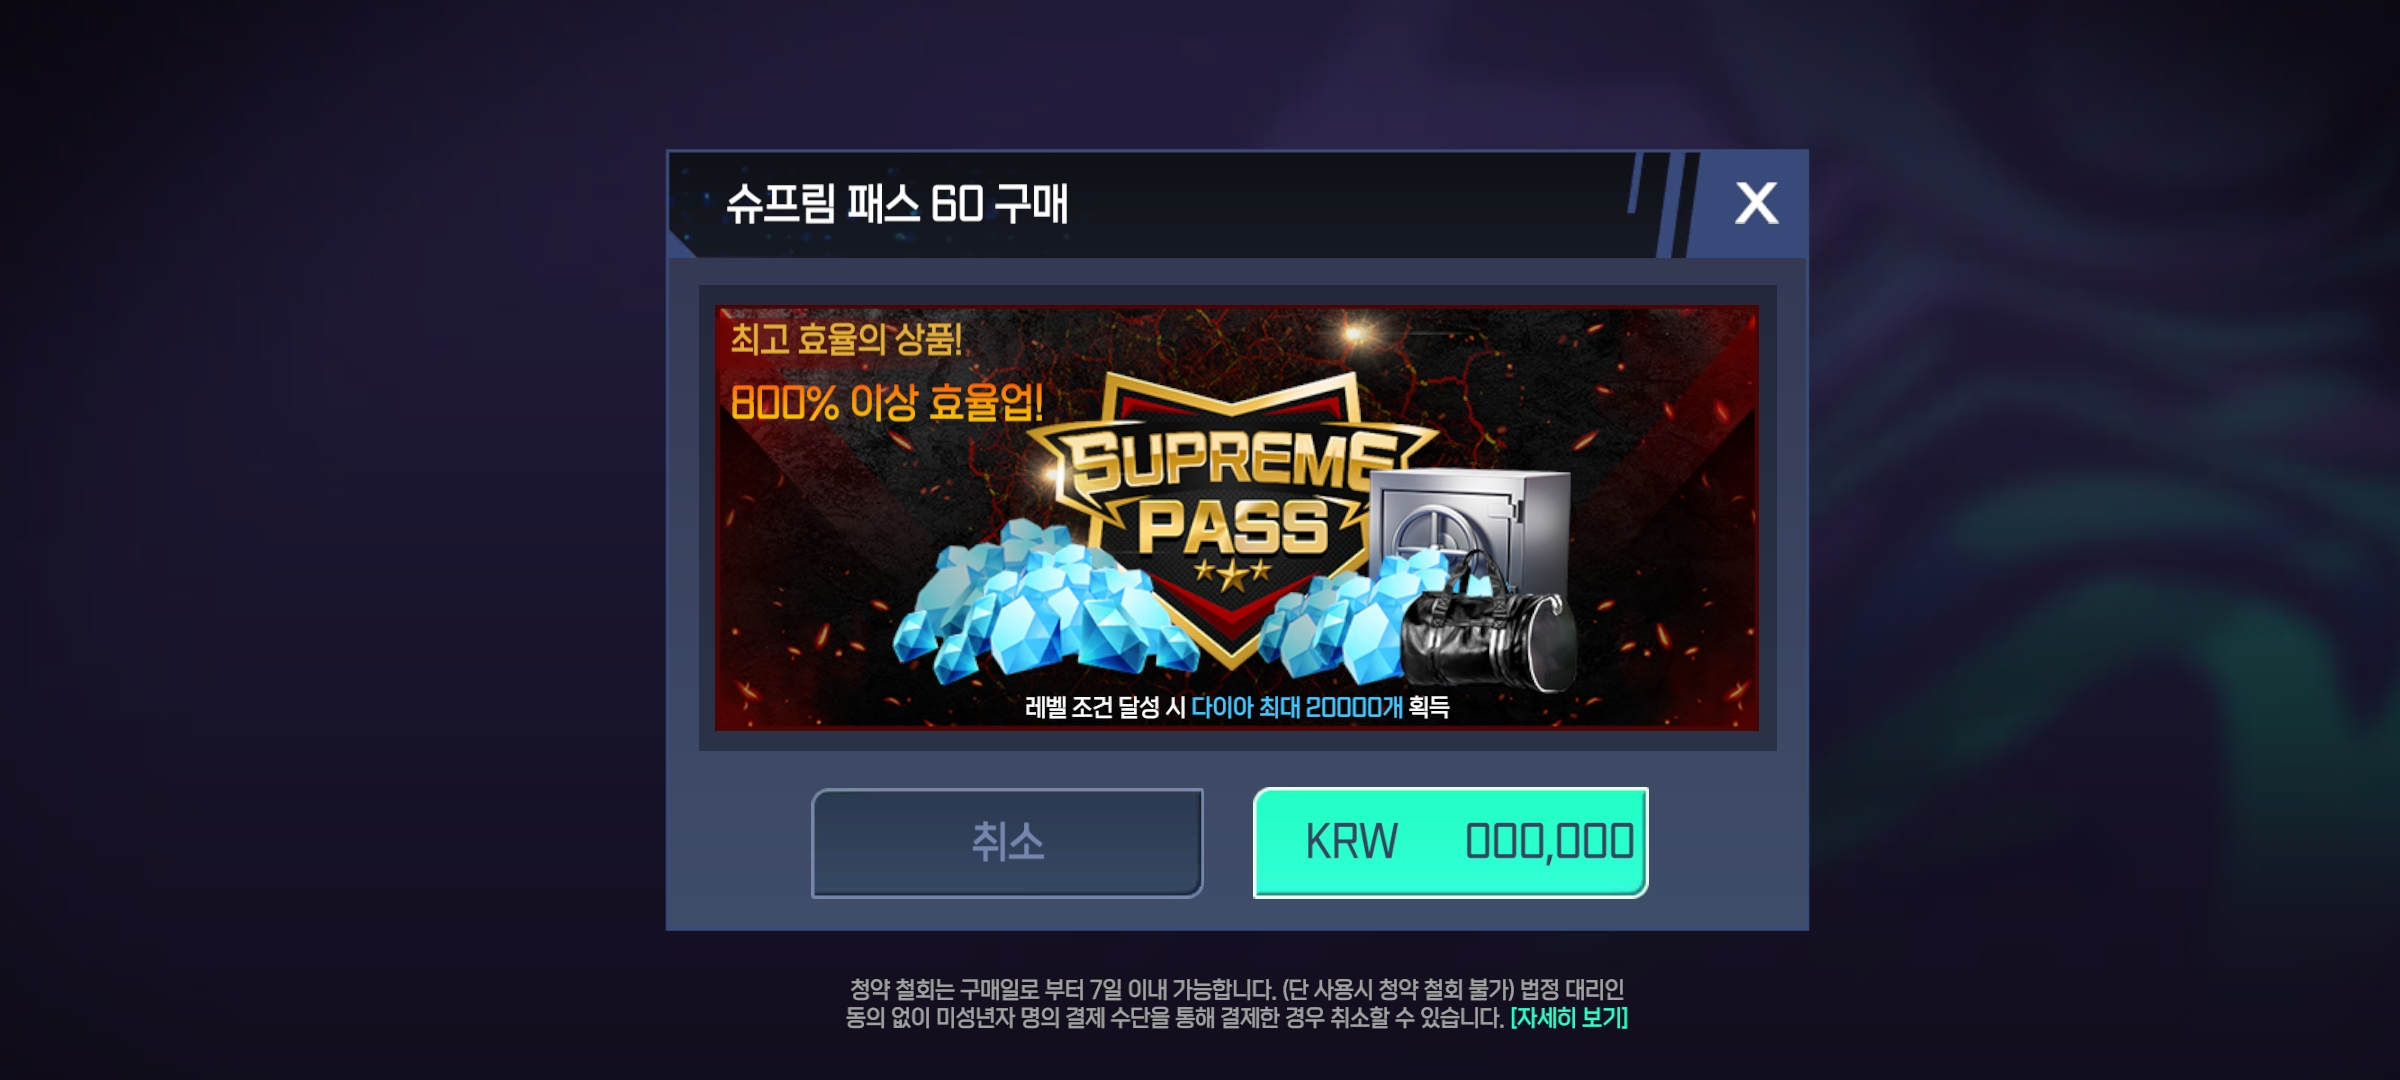Click the three gold stars under PASS
The width and height of the screenshot is (2400, 1080).
click(x=1232, y=573)
